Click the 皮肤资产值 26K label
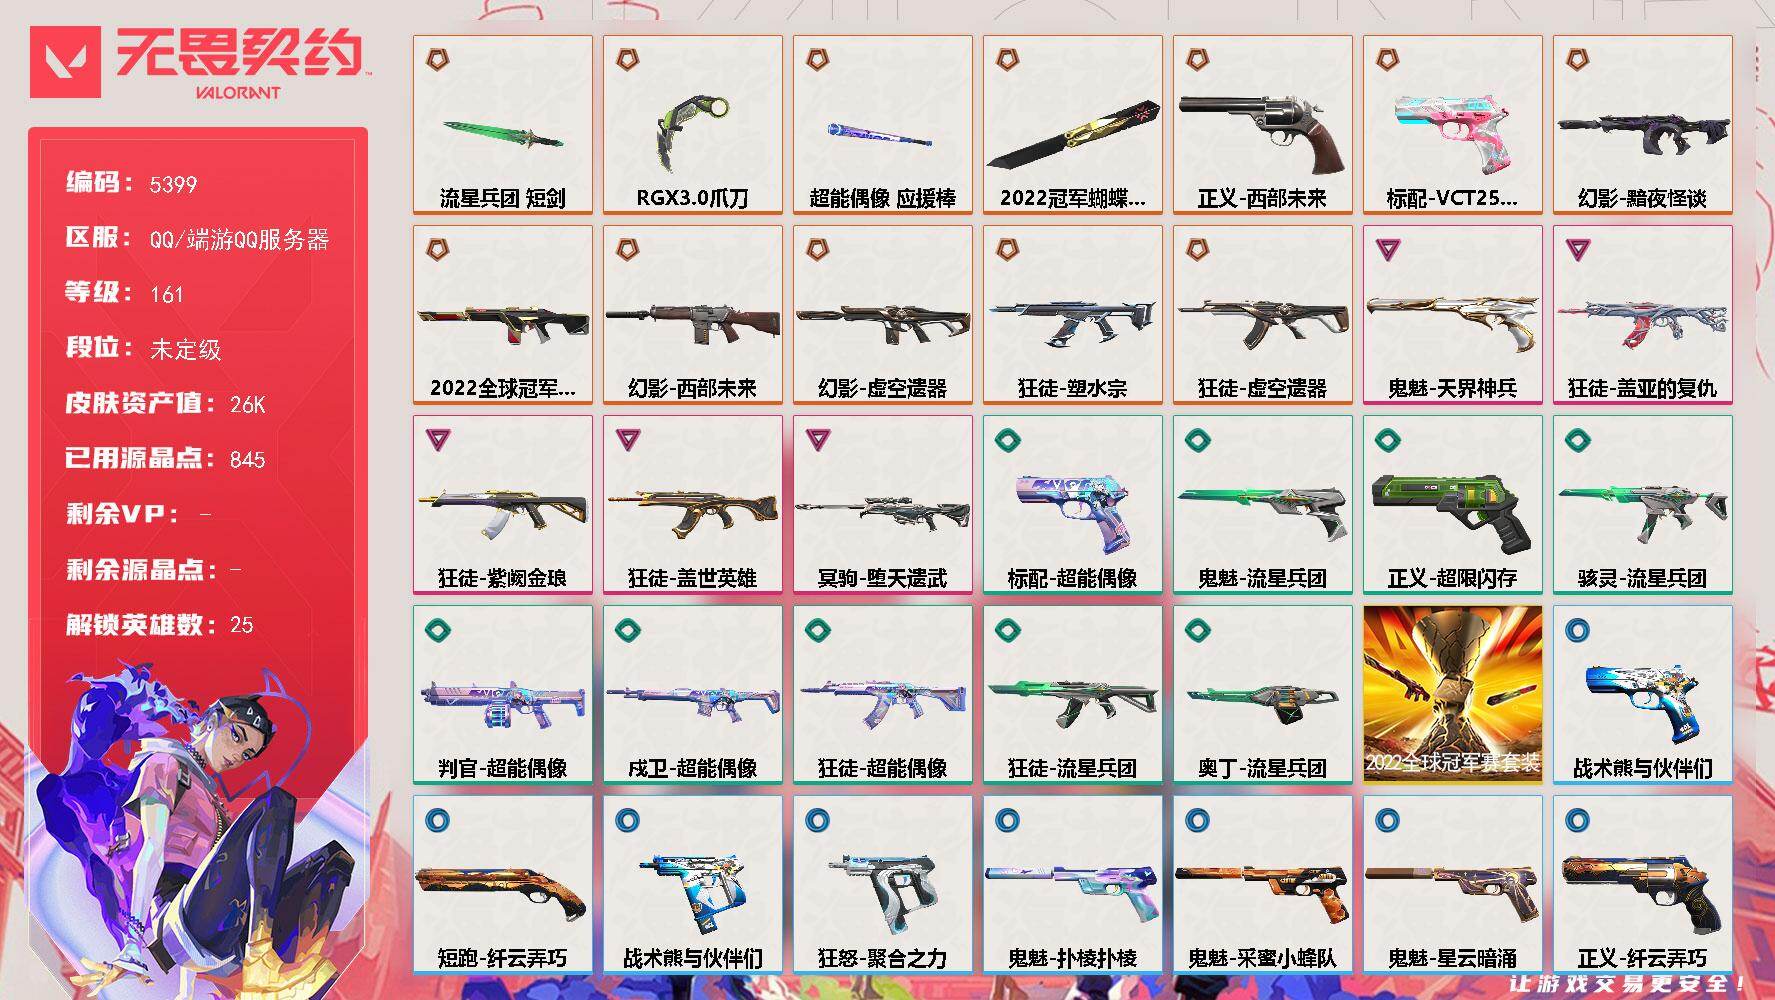Screen dimensions: 1775x1000 [x=166, y=404]
